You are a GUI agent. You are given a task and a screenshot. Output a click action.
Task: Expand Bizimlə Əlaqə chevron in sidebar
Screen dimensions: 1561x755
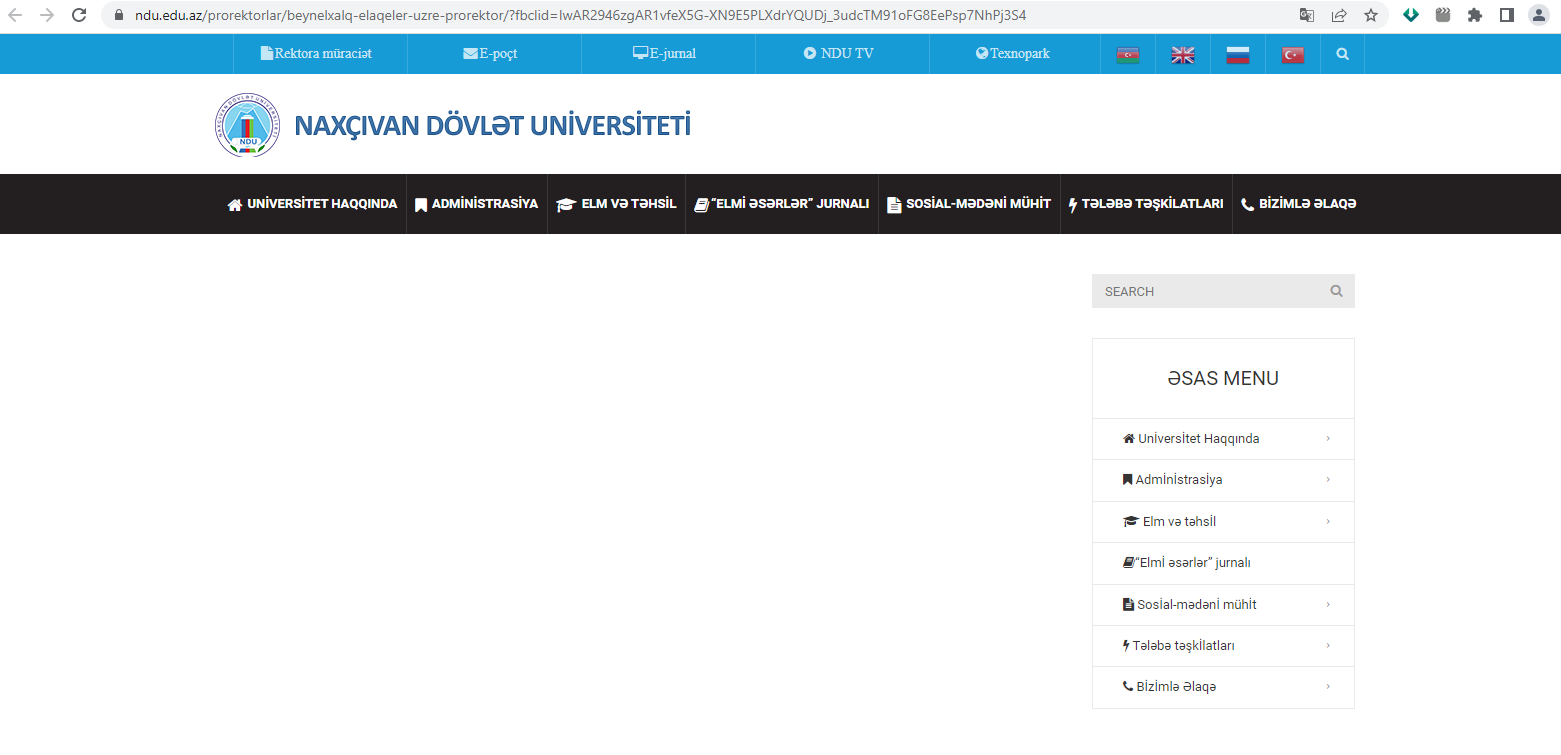[1328, 687]
